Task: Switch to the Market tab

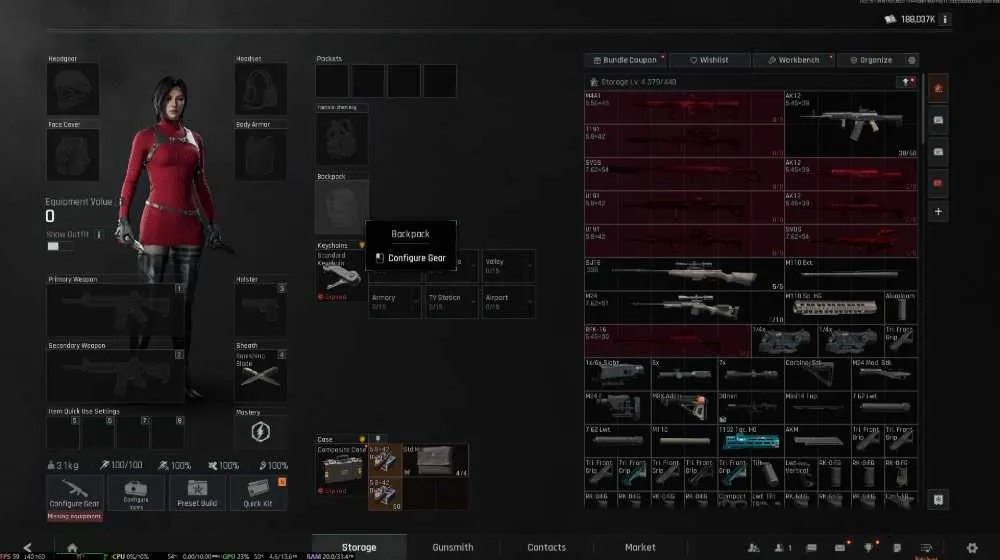Action: (x=640, y=547)
